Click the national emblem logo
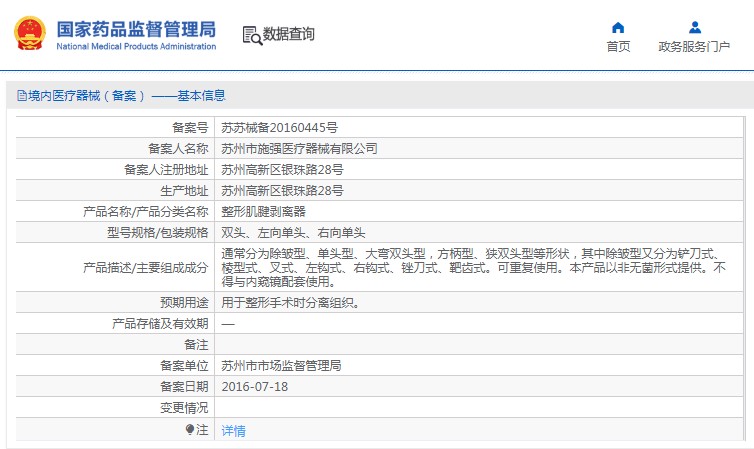The width and height of the screenshot is (754, 449). [30, 33]
